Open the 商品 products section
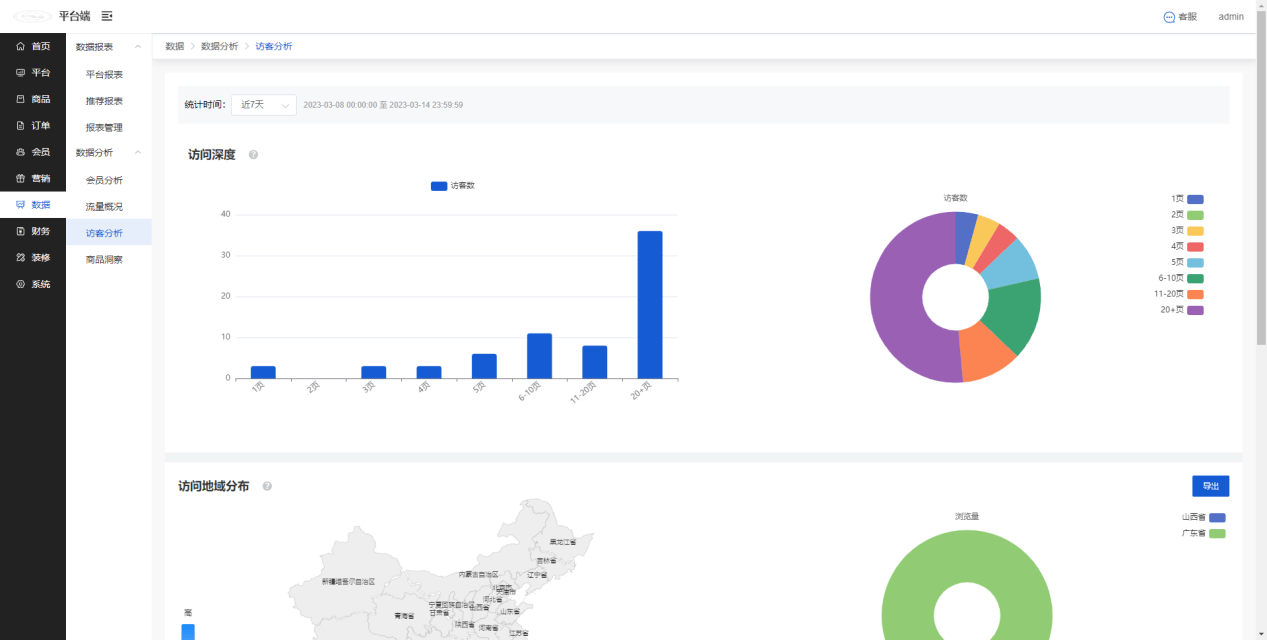1267x640 pixels. tap(33, 99)
